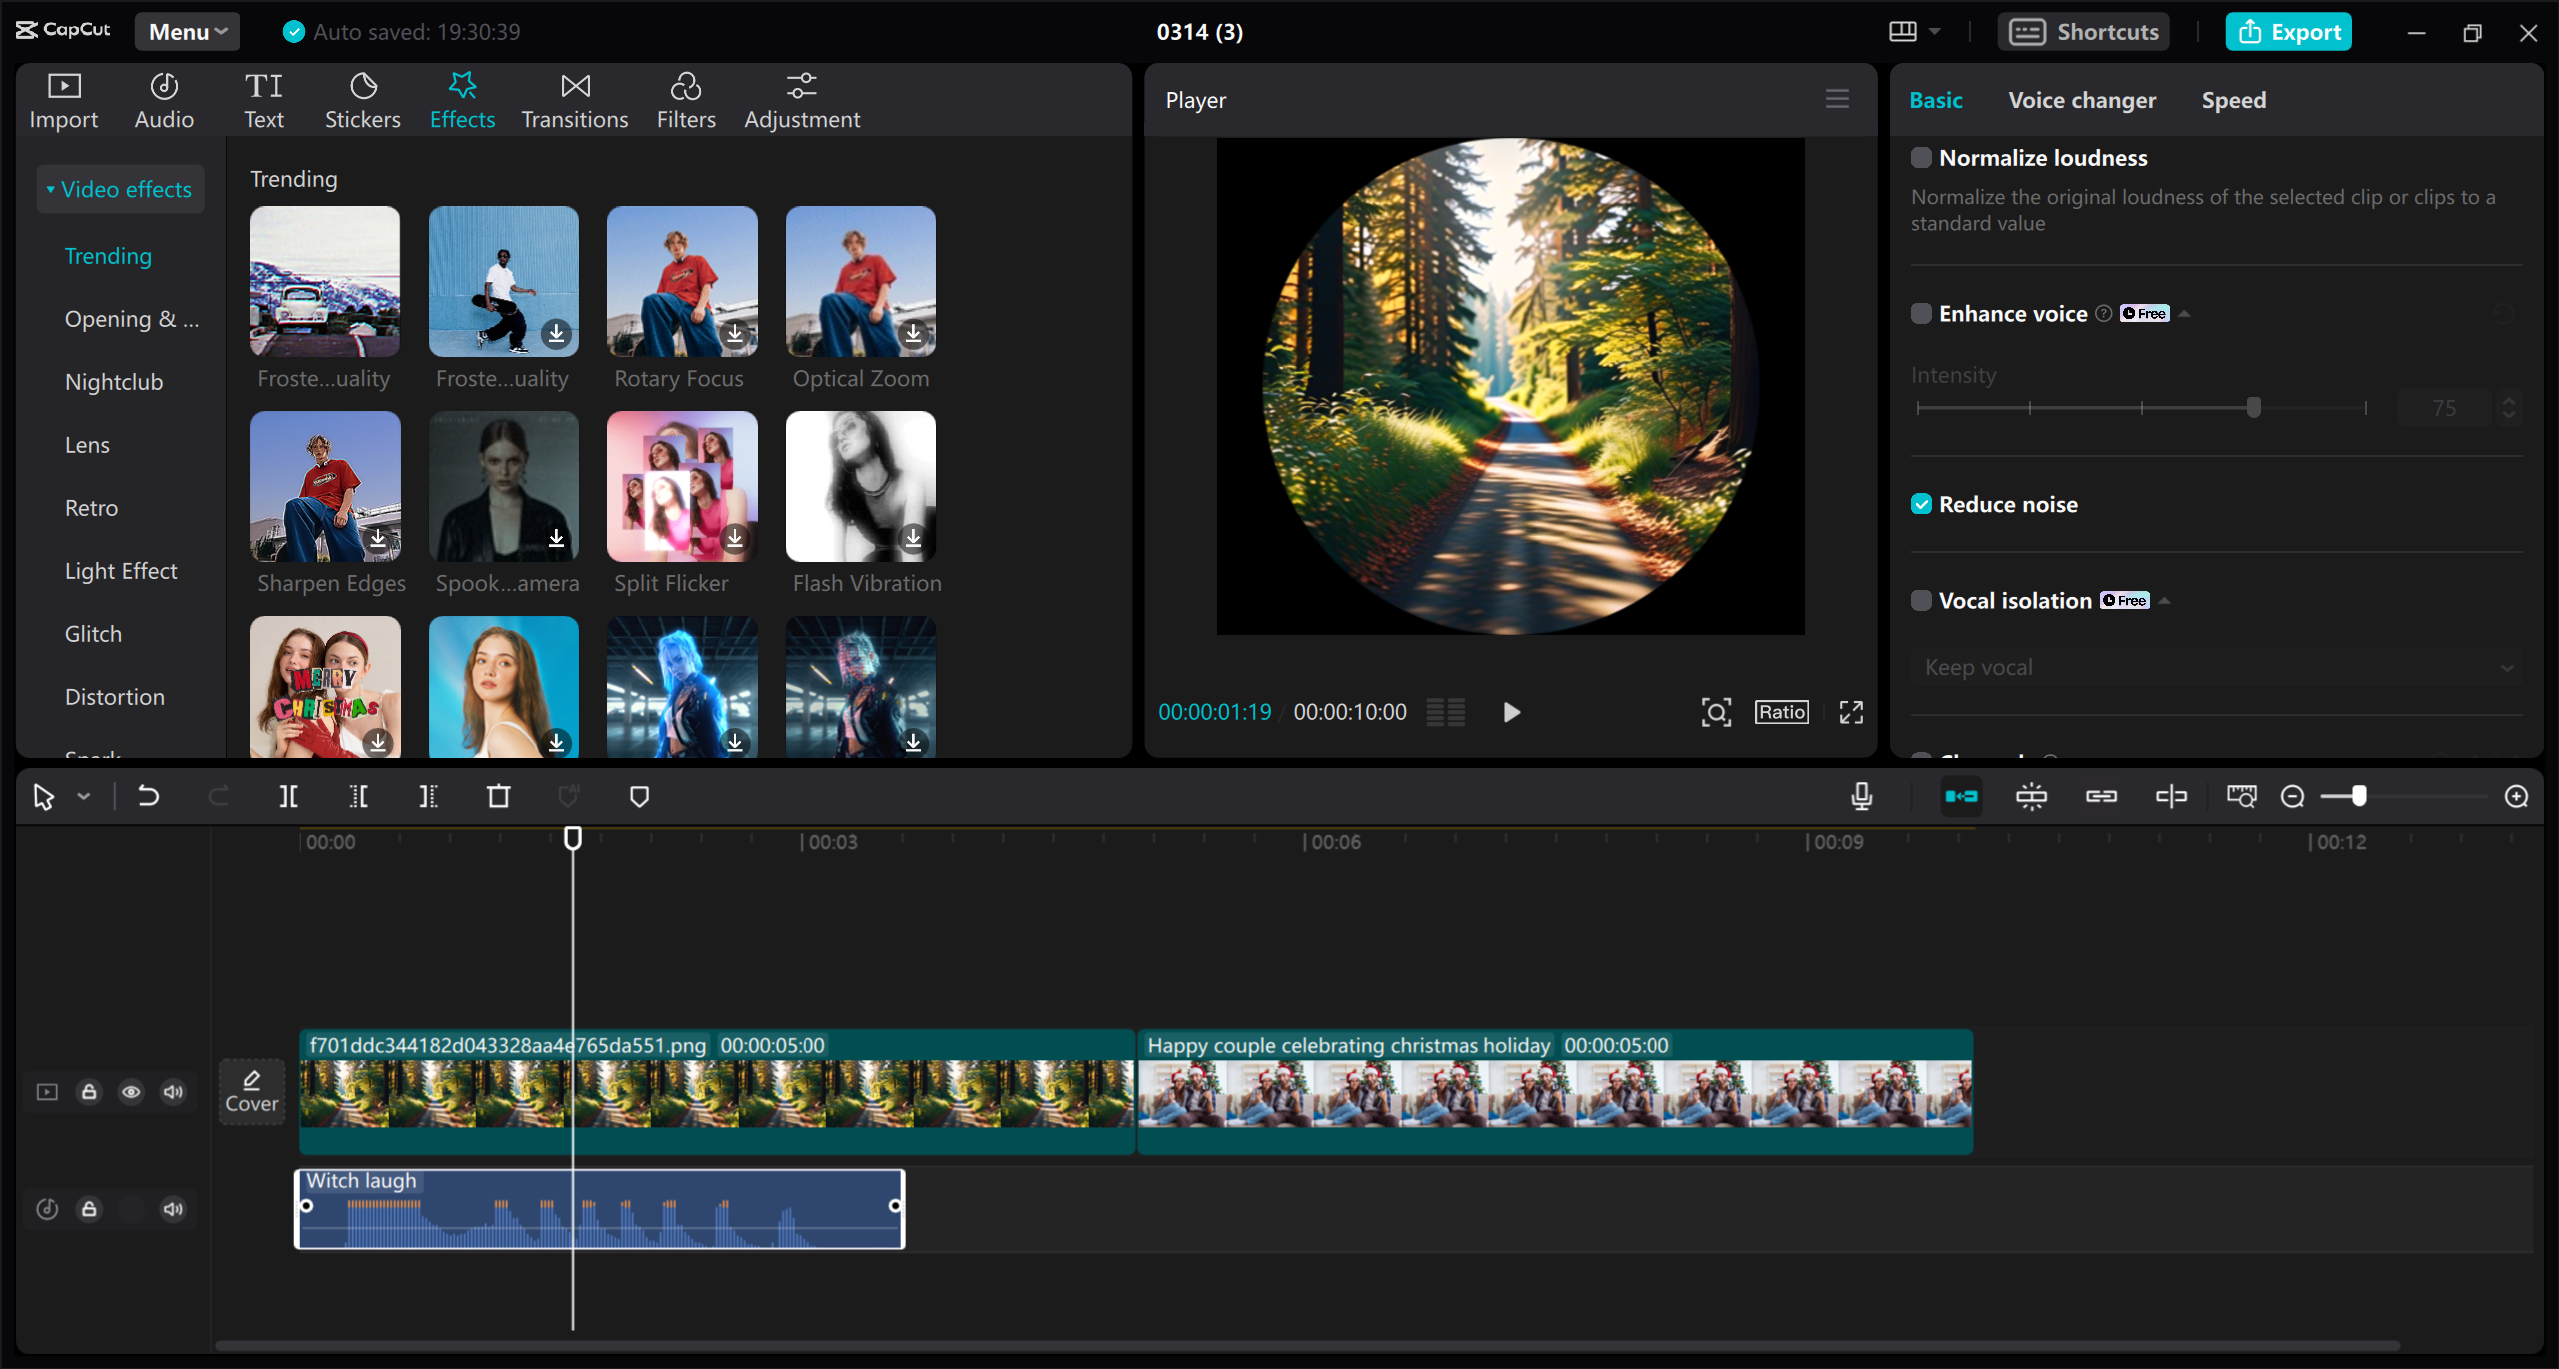Enable the Enhance voice option
Screen dimensions: 2559x1369
(x=1921, y=313)
